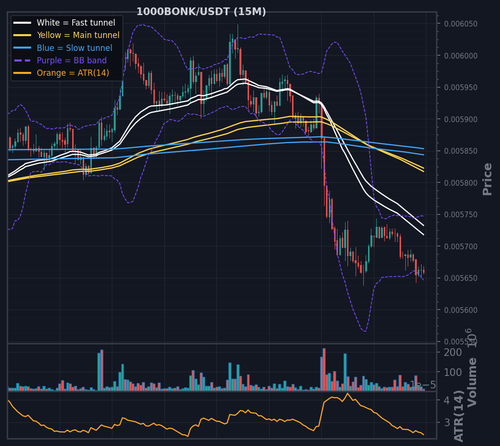Click the white line sample in legend

[22, 23]
